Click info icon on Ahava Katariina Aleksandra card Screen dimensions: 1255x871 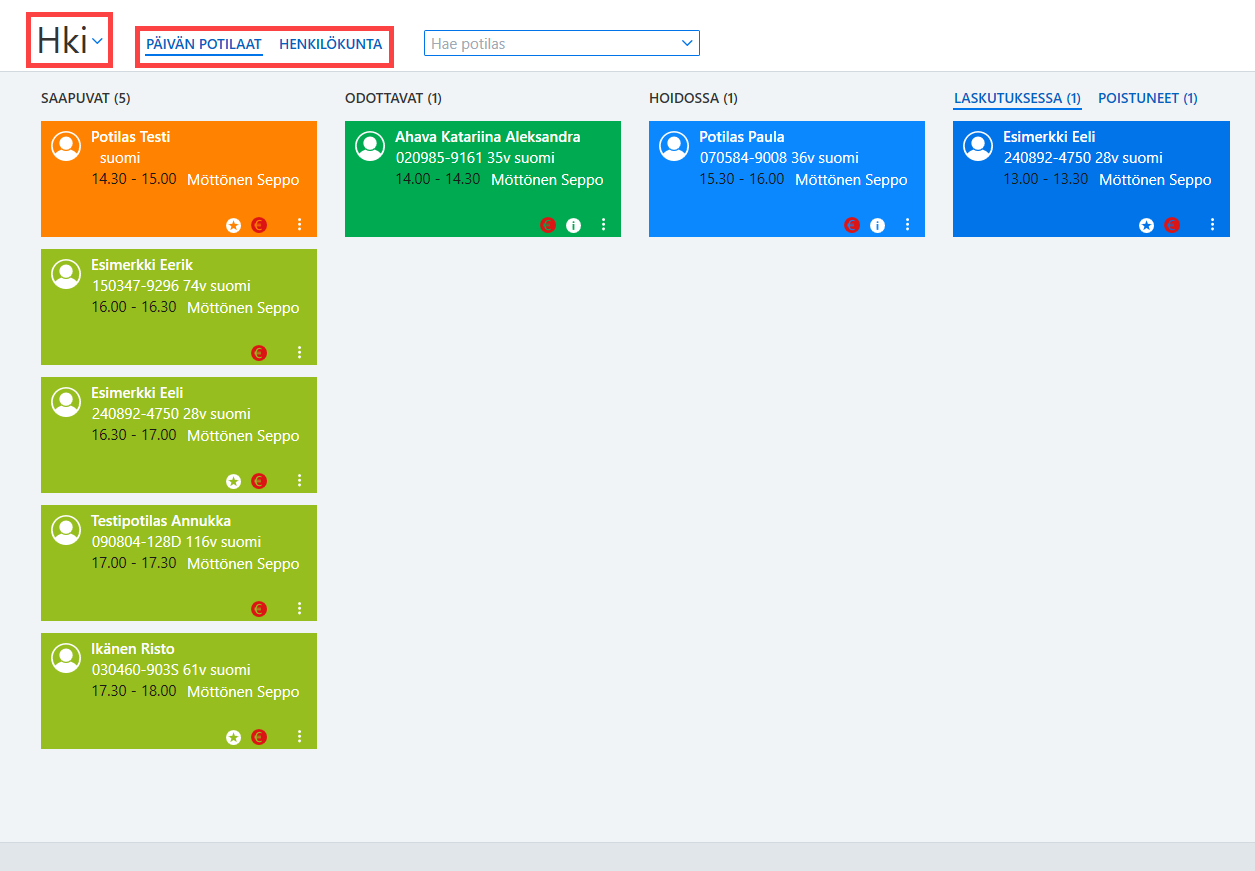(x=573, y=225)
